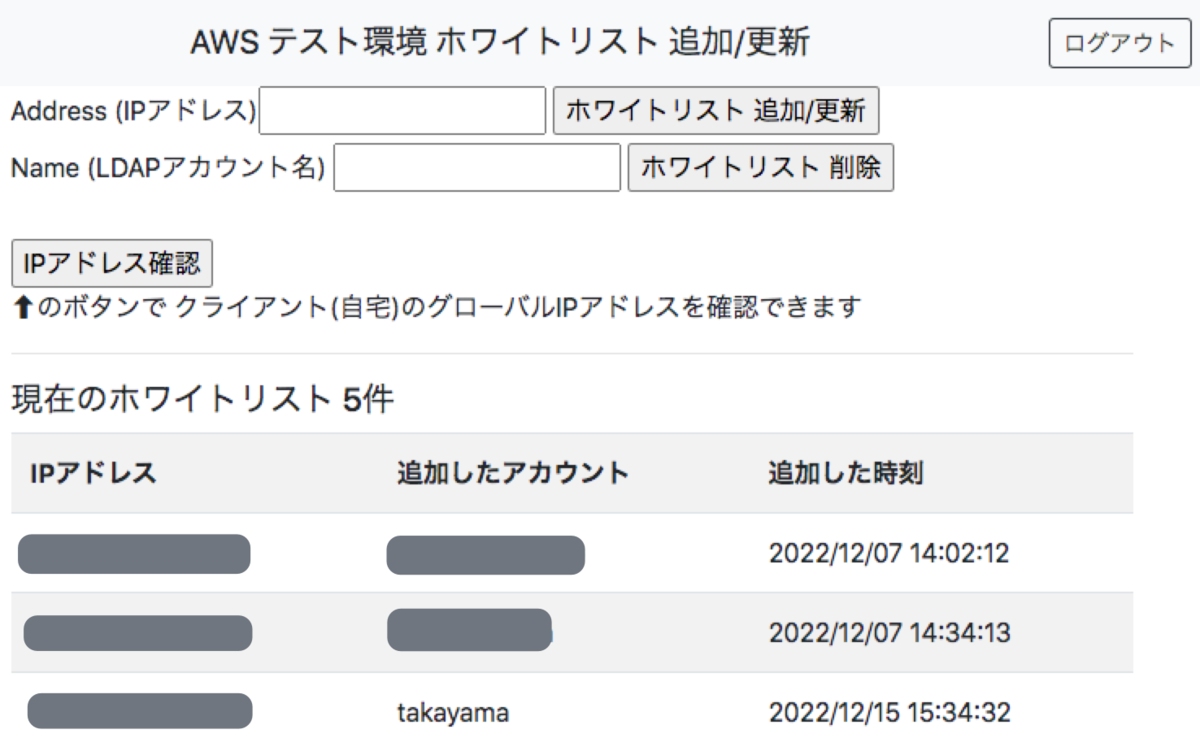Click the 現在のホワイトリスト 5件 heading
The height and width of the screenshot is (751, 1200).
click(x=203, y=400)
